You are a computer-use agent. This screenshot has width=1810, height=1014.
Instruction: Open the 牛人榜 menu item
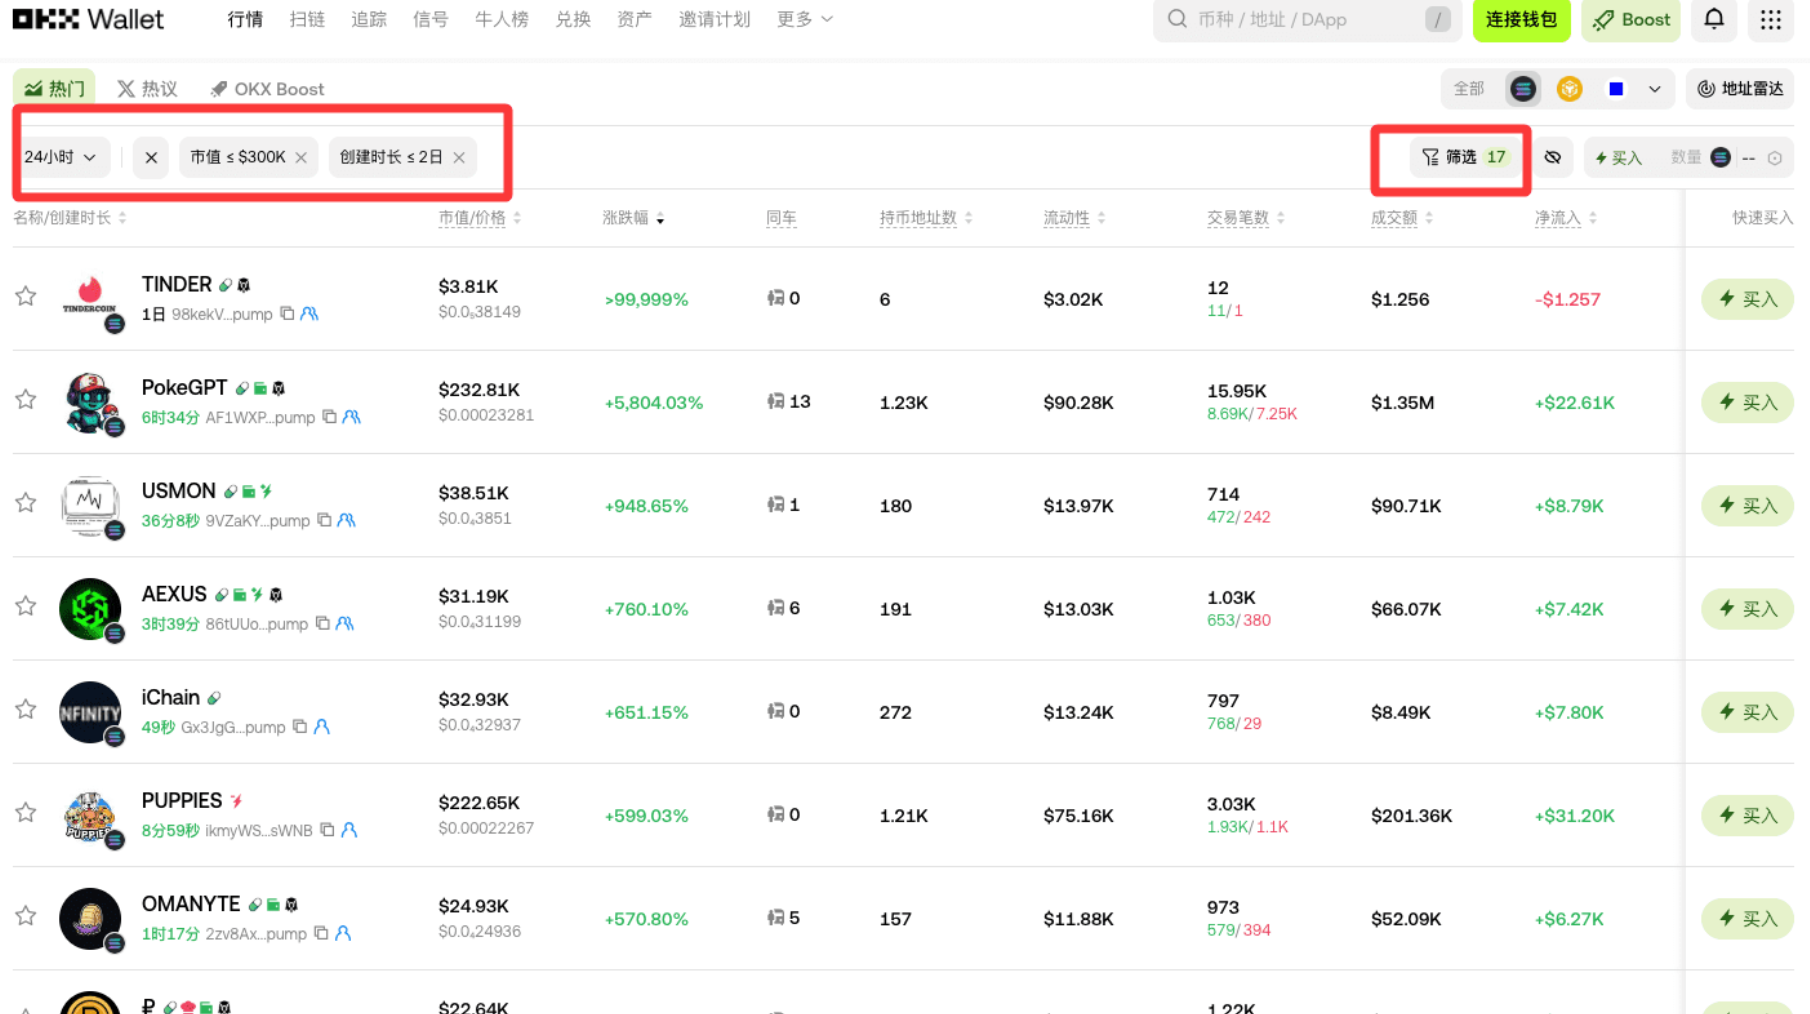click(501, 19)
